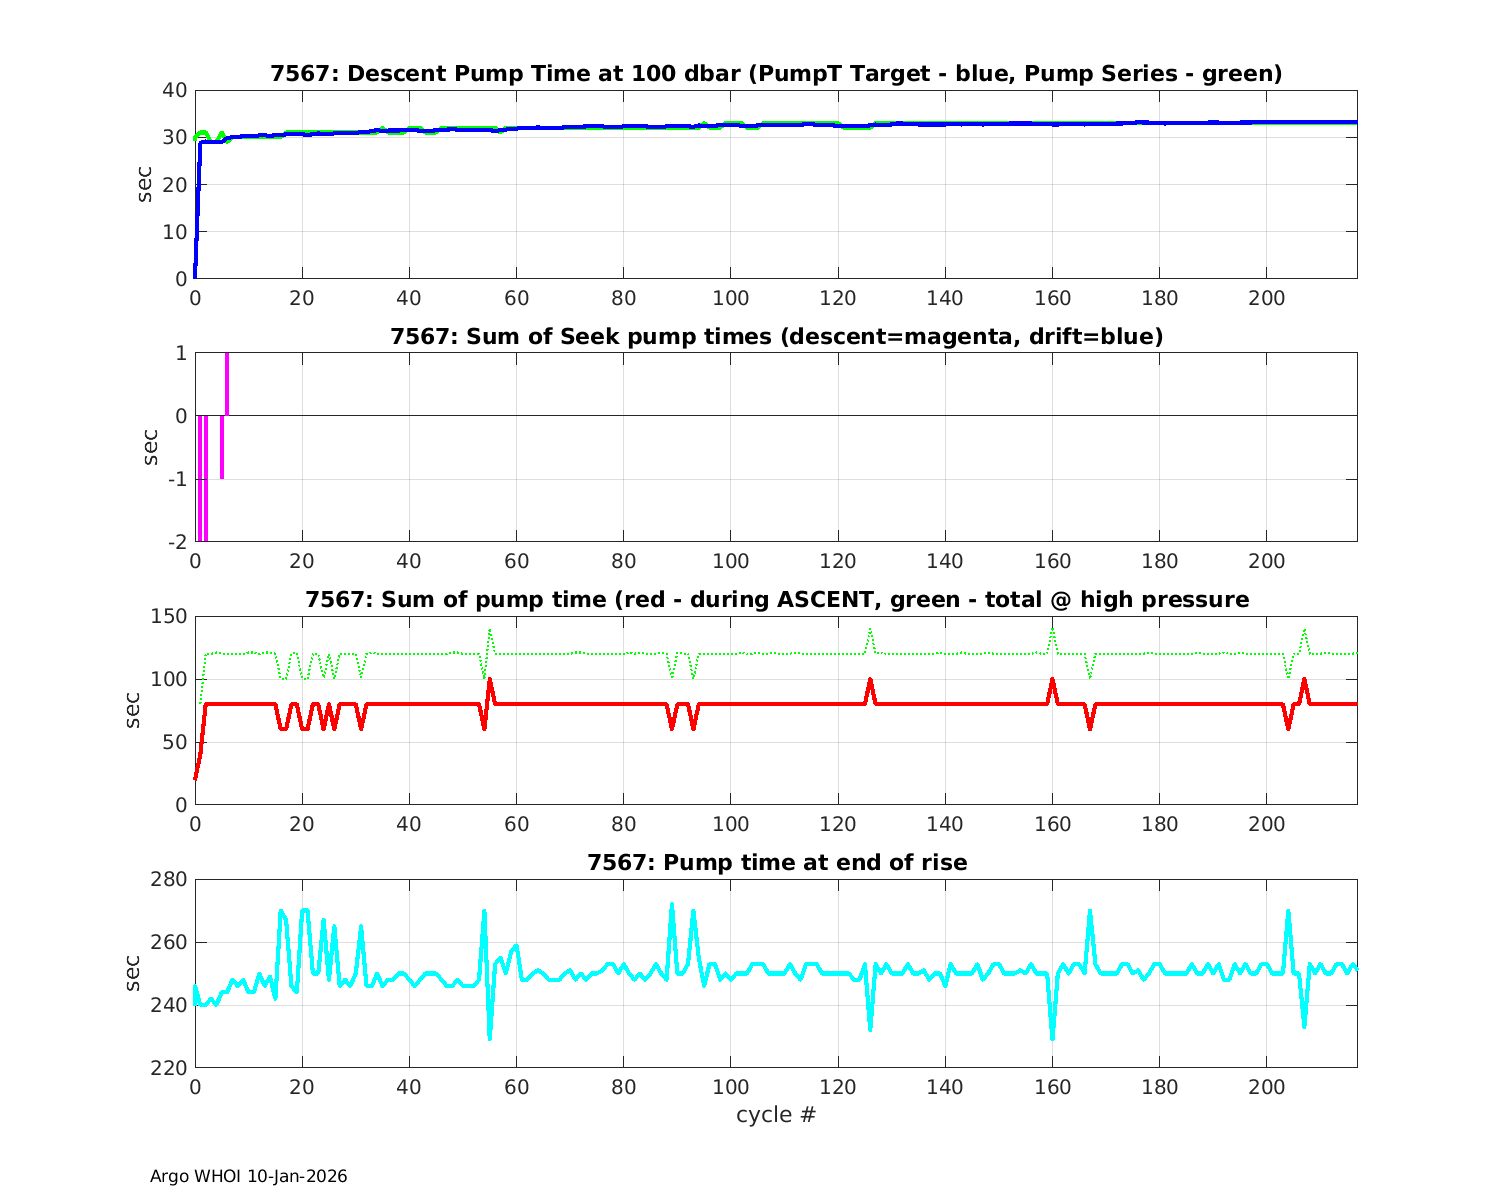1500x1200 pixels.
Task: Click the green dotted peak near cycle 55
Action: coord(490,631)
